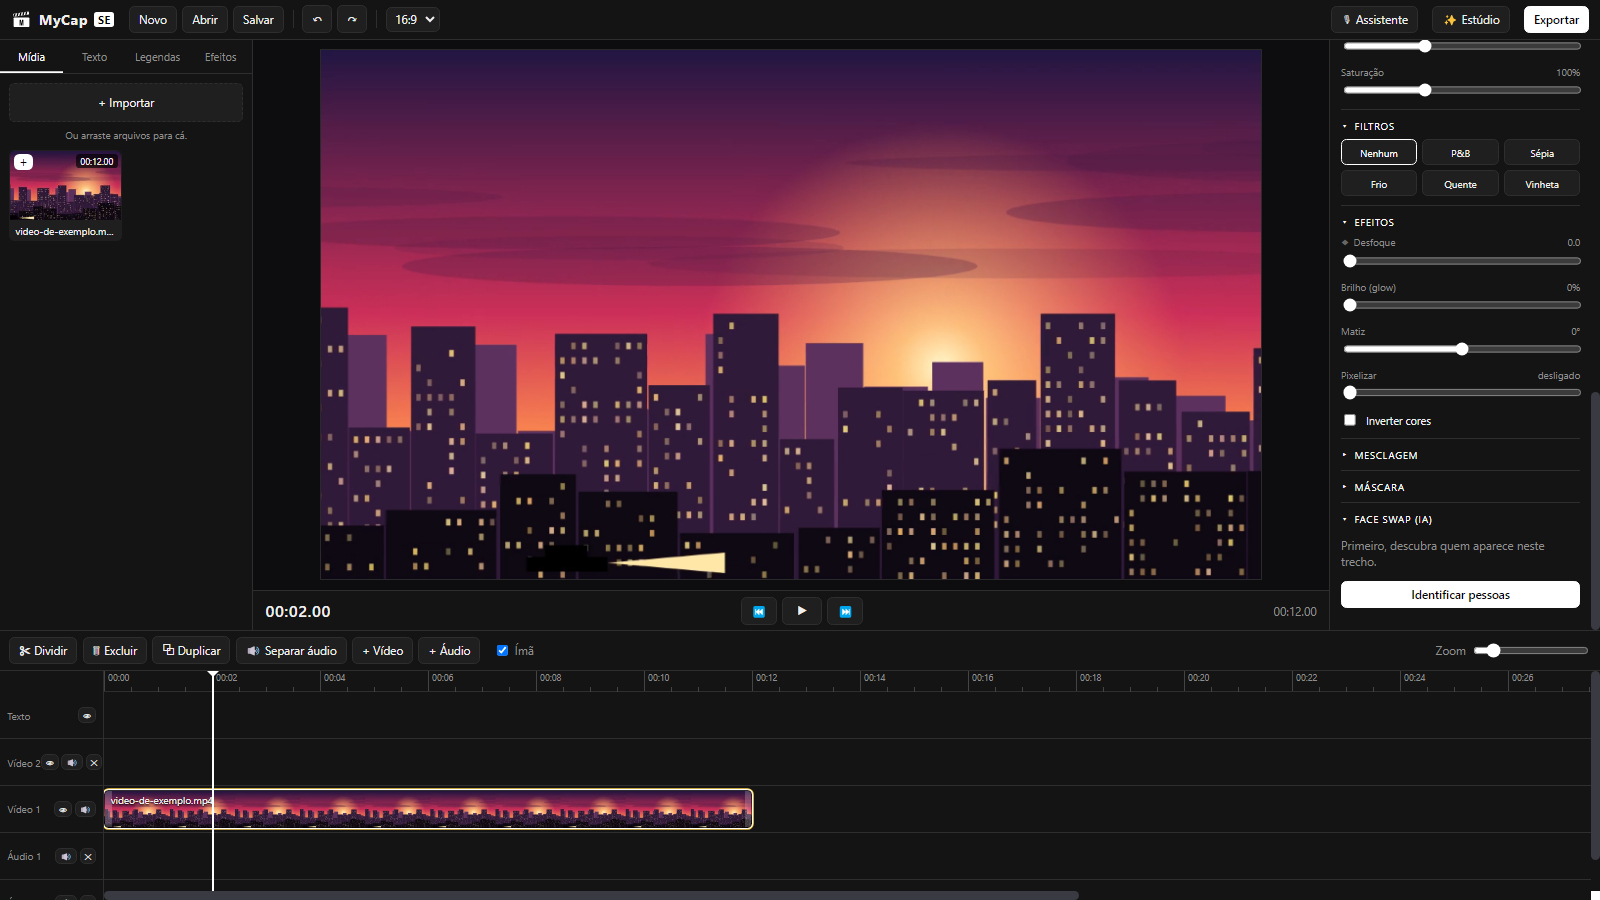Add media thumbnail with plus icon
This screenshot has height=900, width=1600.
pyautogui.click(x=24, y=162)
